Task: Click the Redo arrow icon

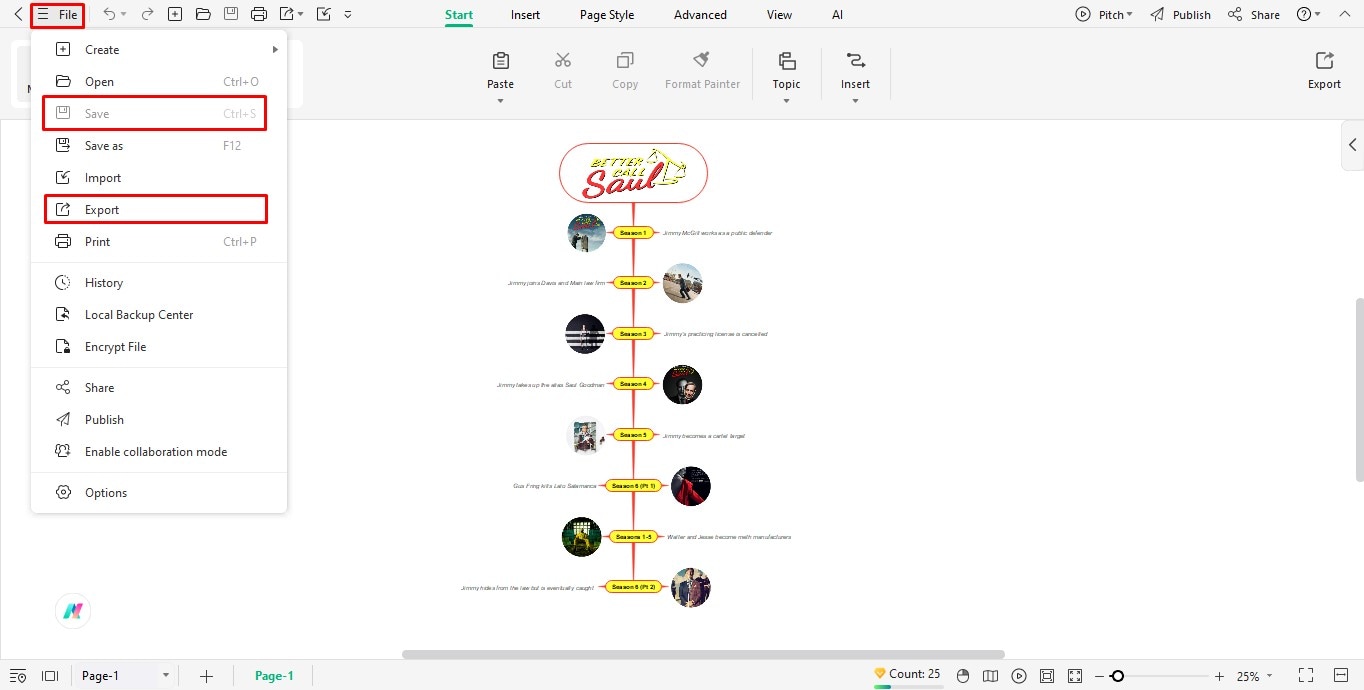Action: coord(147,14)
